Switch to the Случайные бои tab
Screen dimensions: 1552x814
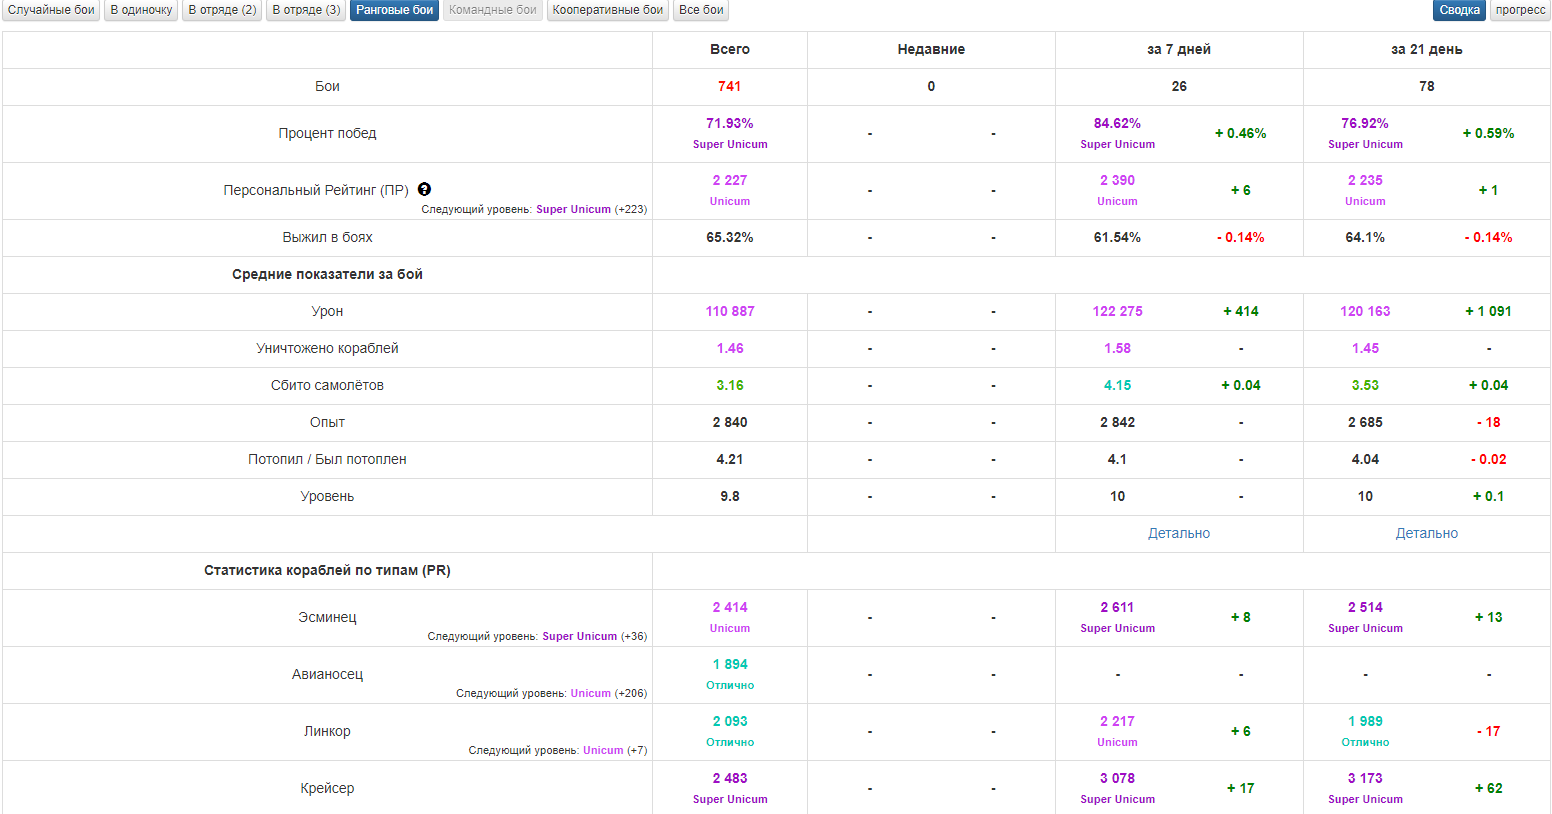click(51, 10)
